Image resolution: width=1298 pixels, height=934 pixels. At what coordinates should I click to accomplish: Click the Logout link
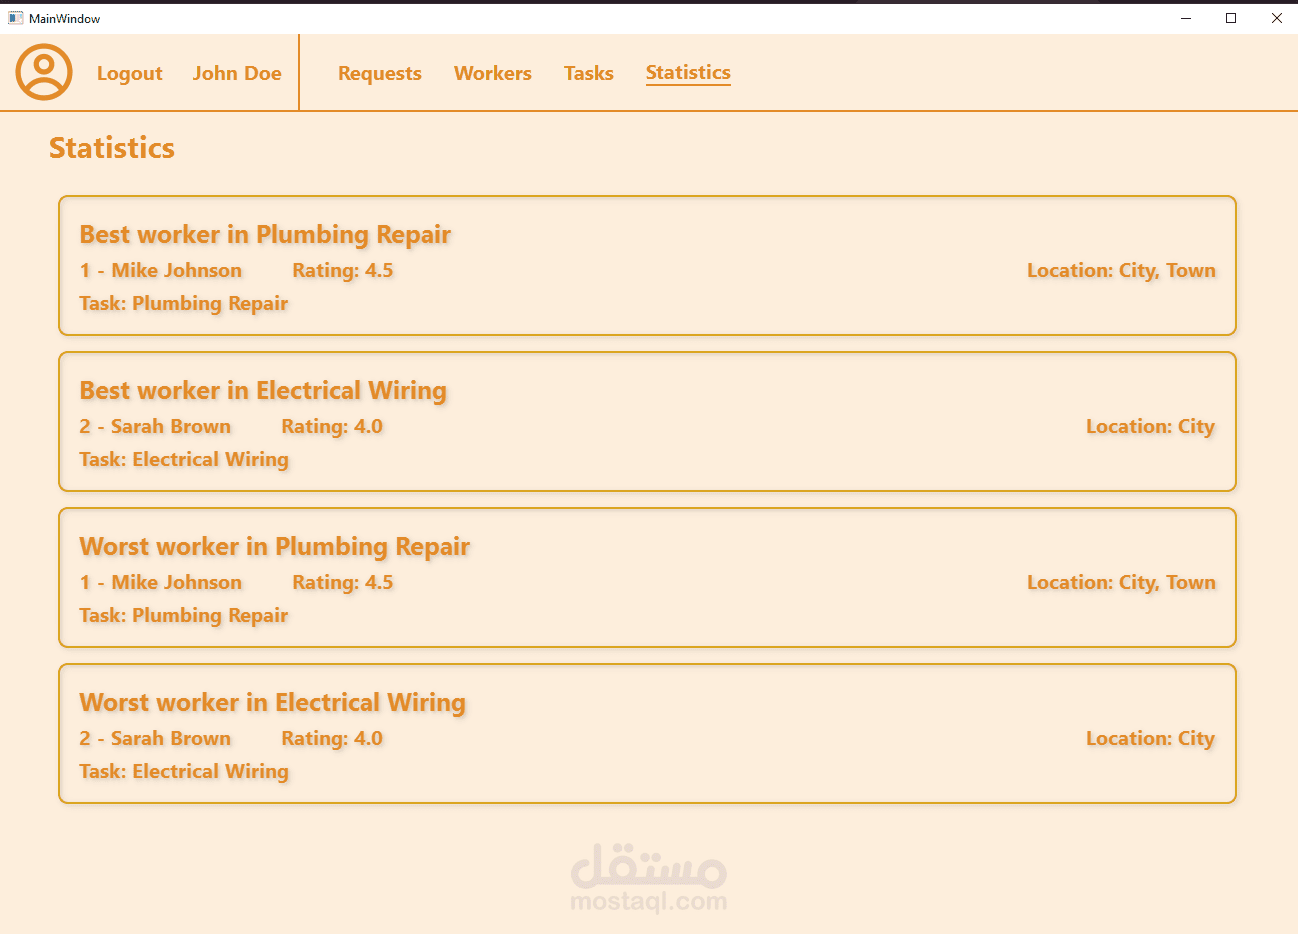129,73
